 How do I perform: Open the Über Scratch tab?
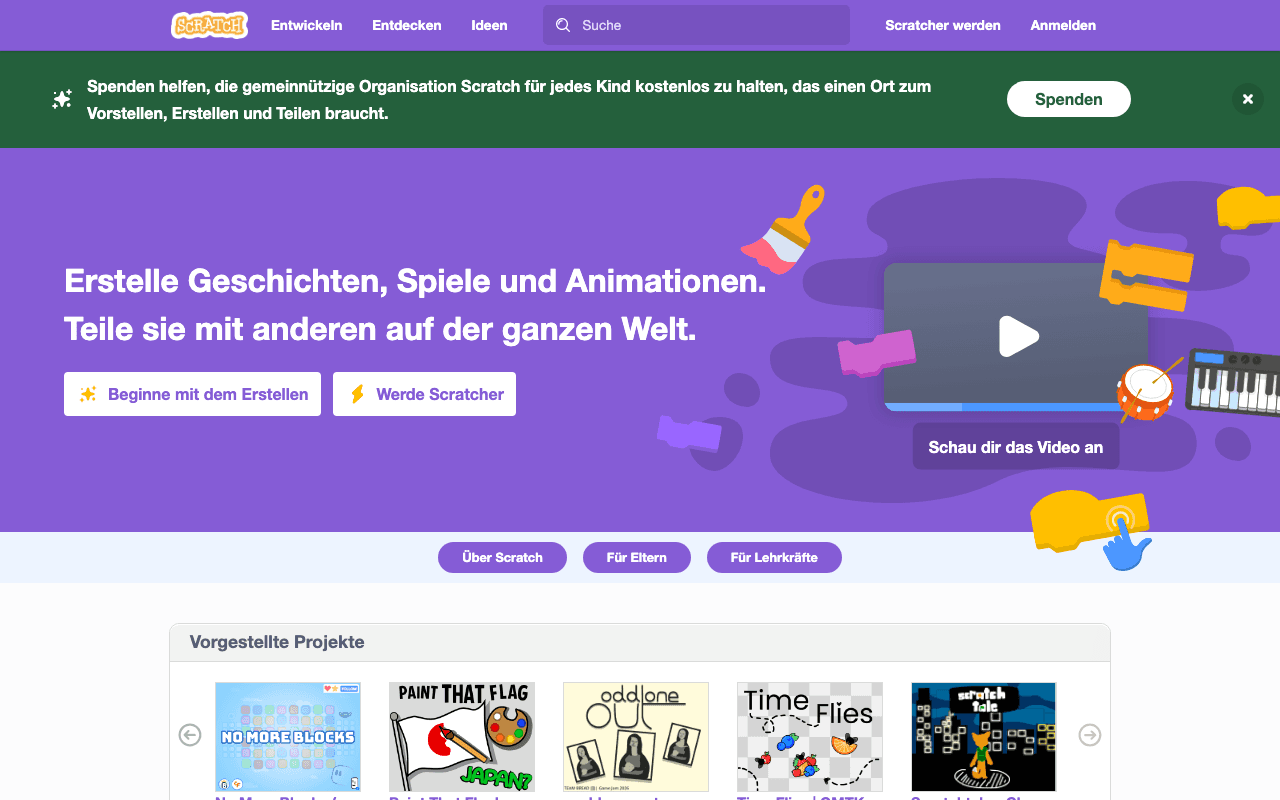(502, 557)
